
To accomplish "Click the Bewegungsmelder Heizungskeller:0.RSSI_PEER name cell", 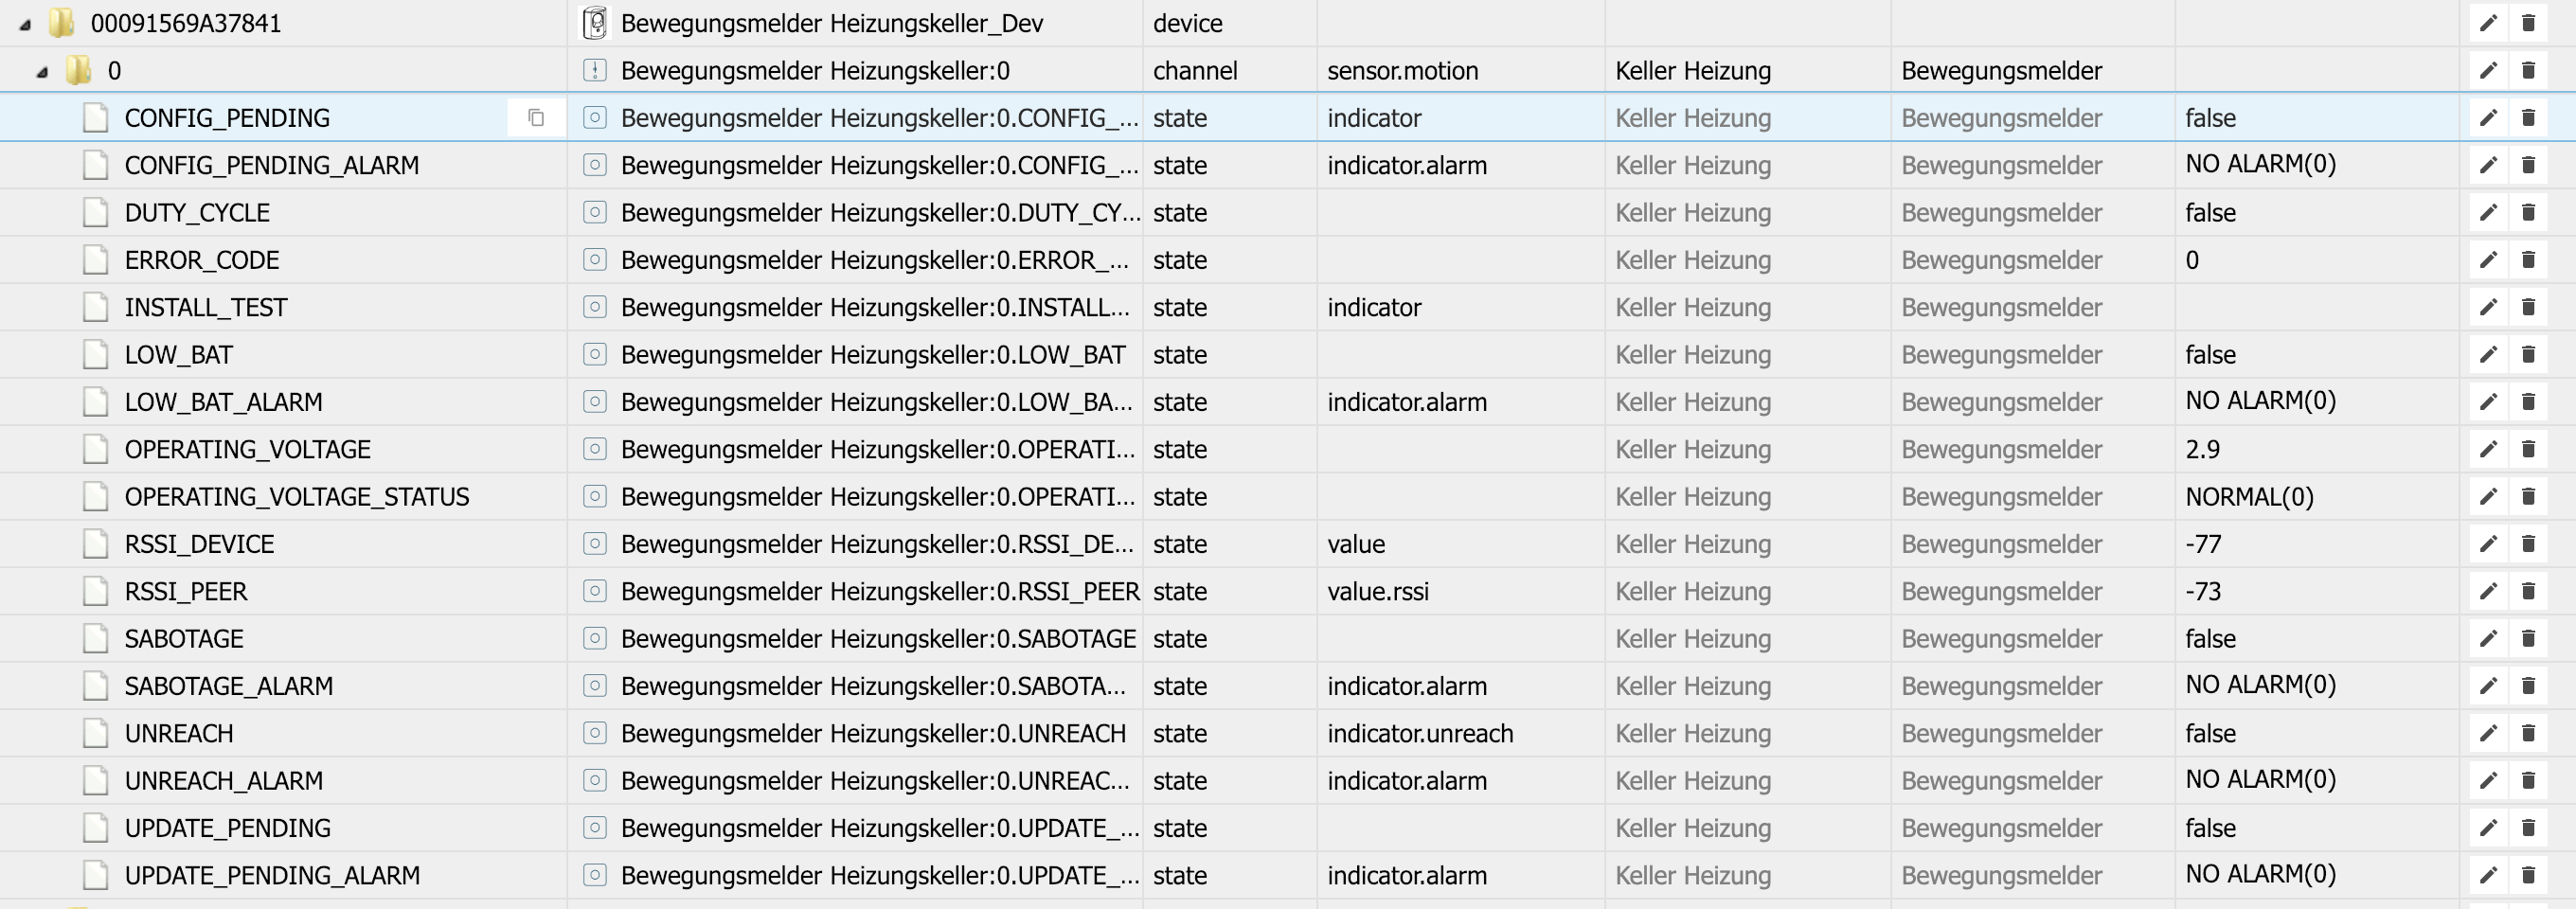I will pyautogui.click(x=880, y=591).
